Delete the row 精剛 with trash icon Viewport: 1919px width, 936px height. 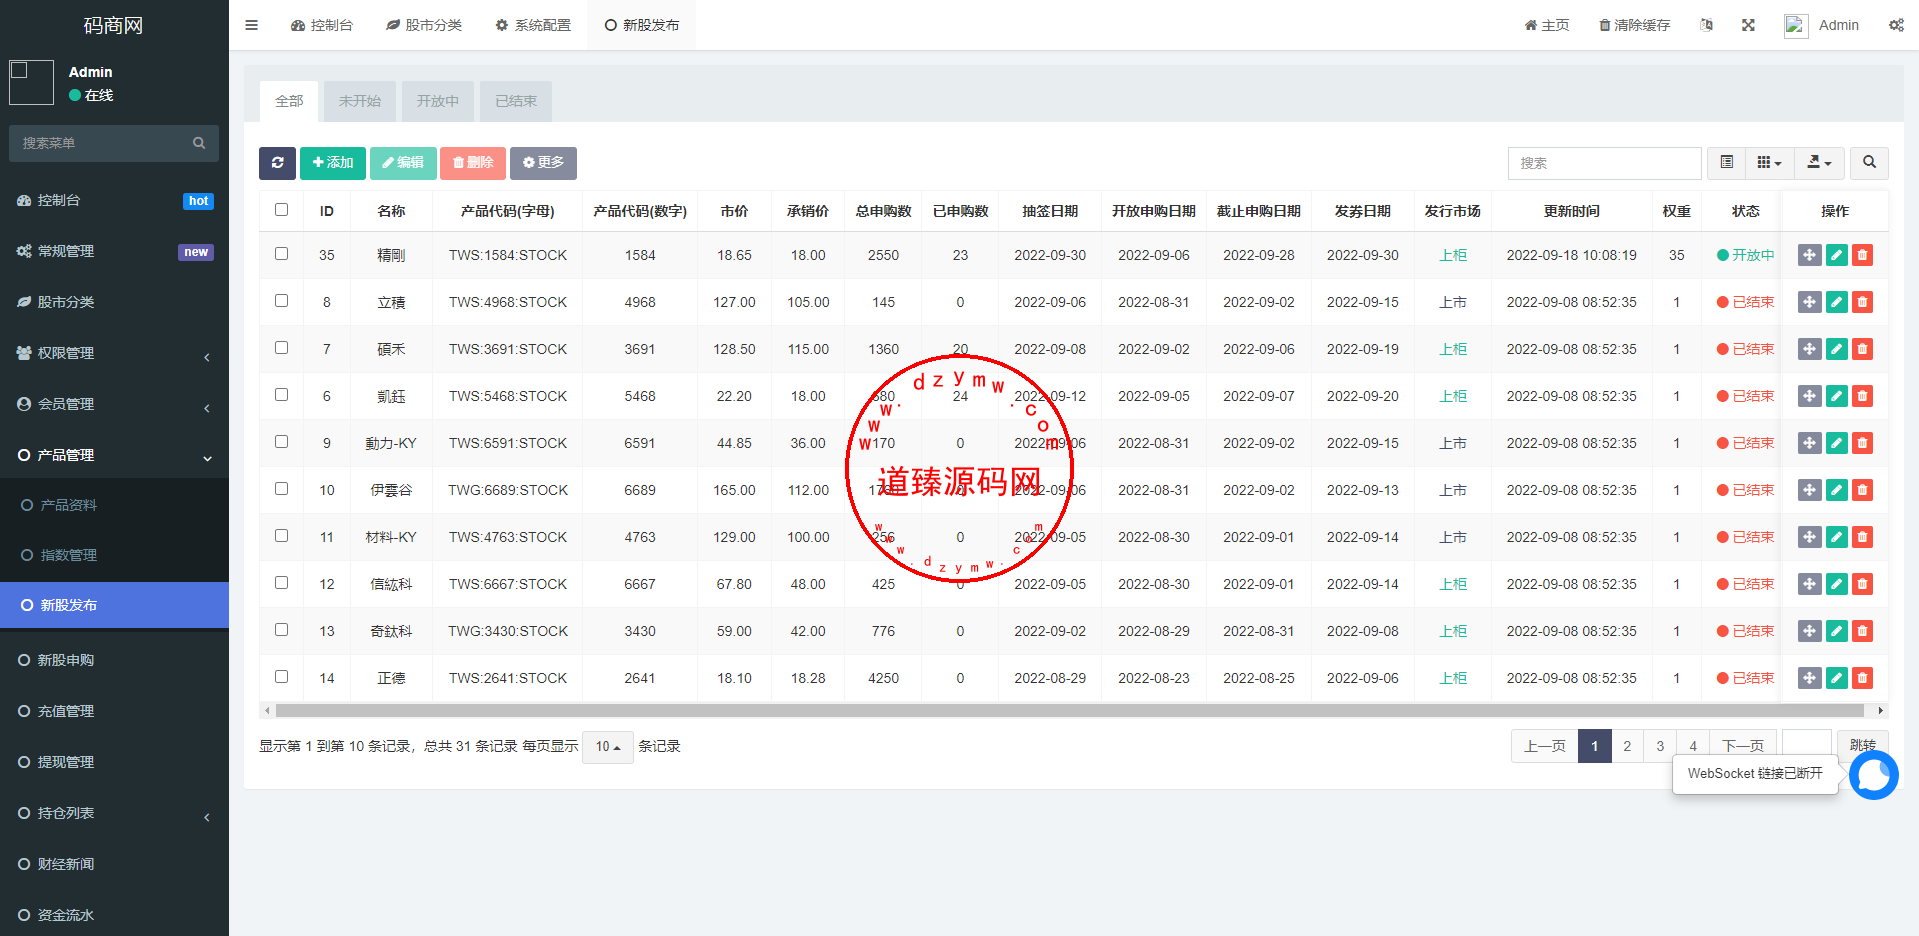[1862, 255]
